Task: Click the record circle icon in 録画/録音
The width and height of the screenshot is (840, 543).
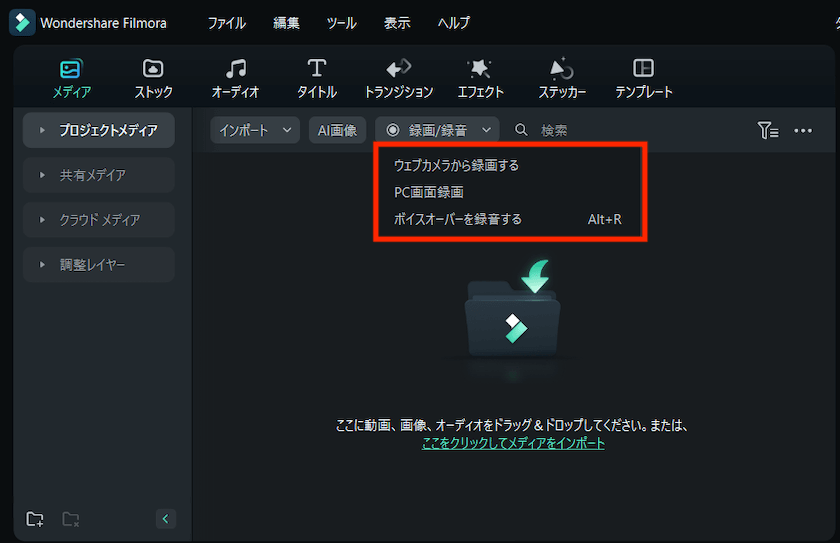Action: (x=393, y=130)
